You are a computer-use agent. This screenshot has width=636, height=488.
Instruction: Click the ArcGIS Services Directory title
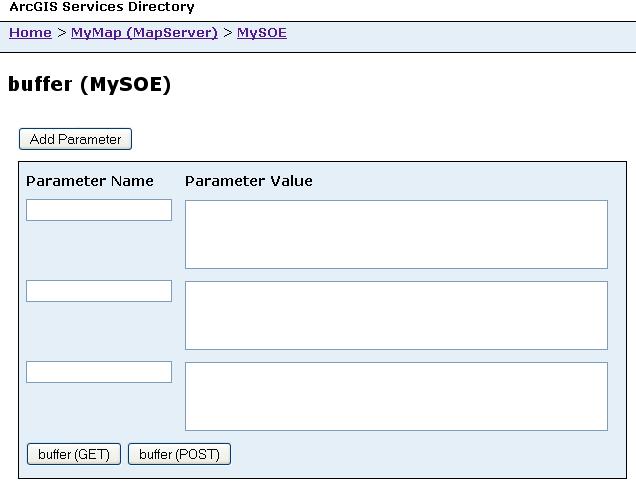click(102, 7)
